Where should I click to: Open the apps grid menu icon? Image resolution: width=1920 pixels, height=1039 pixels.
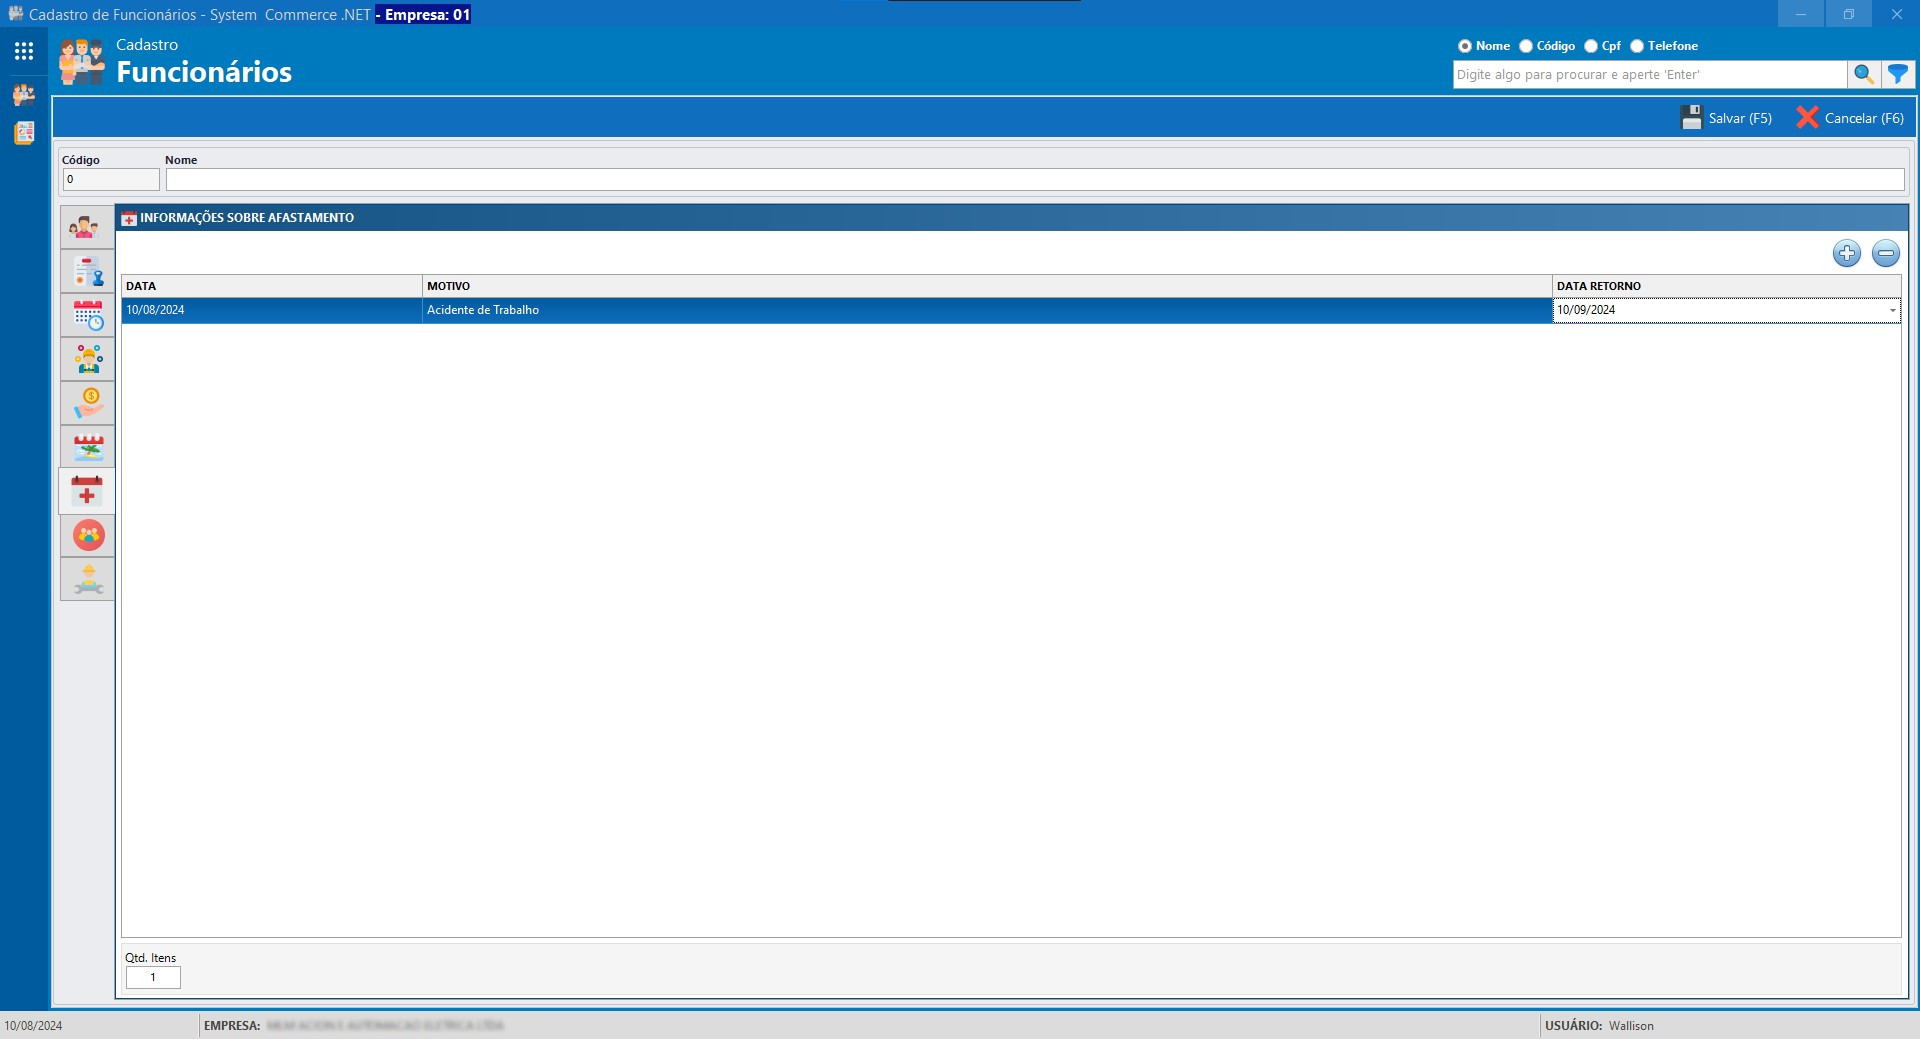click(x=24, y=51)
